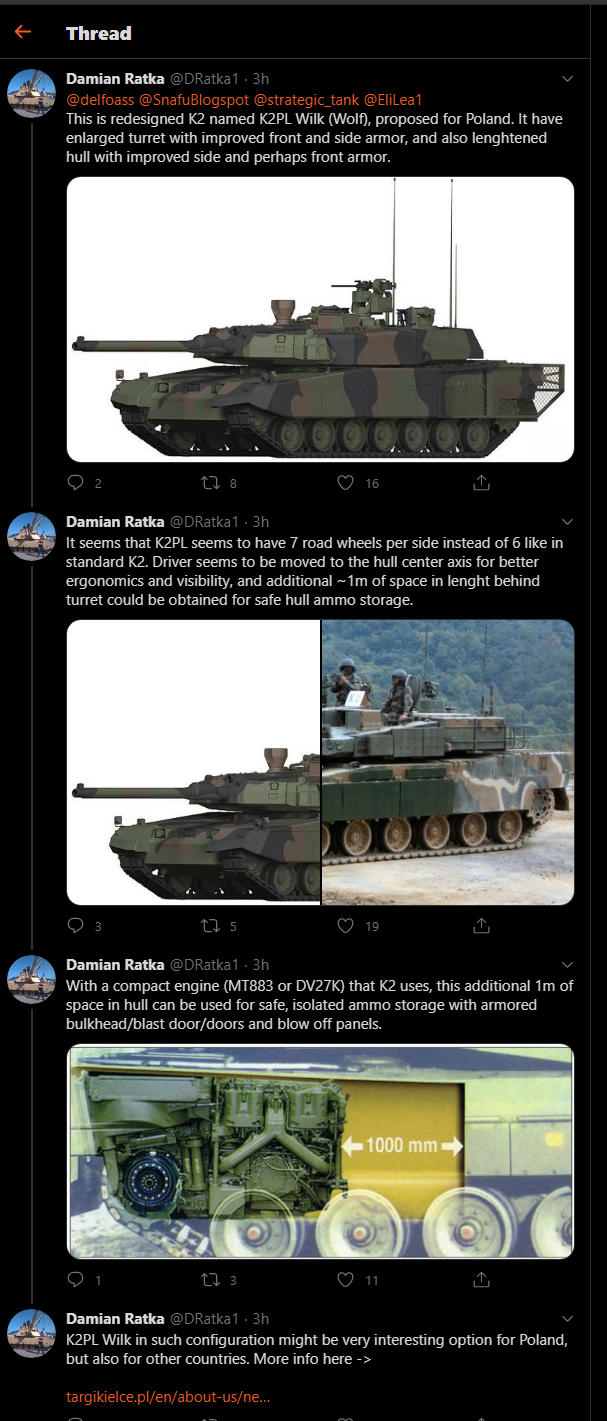Retweet the compact engine tweet

(210, 1278)
